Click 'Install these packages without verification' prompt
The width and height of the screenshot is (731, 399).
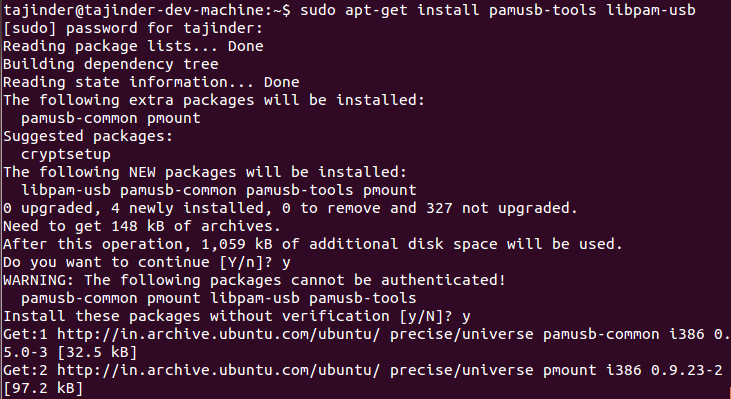[228, 316]
